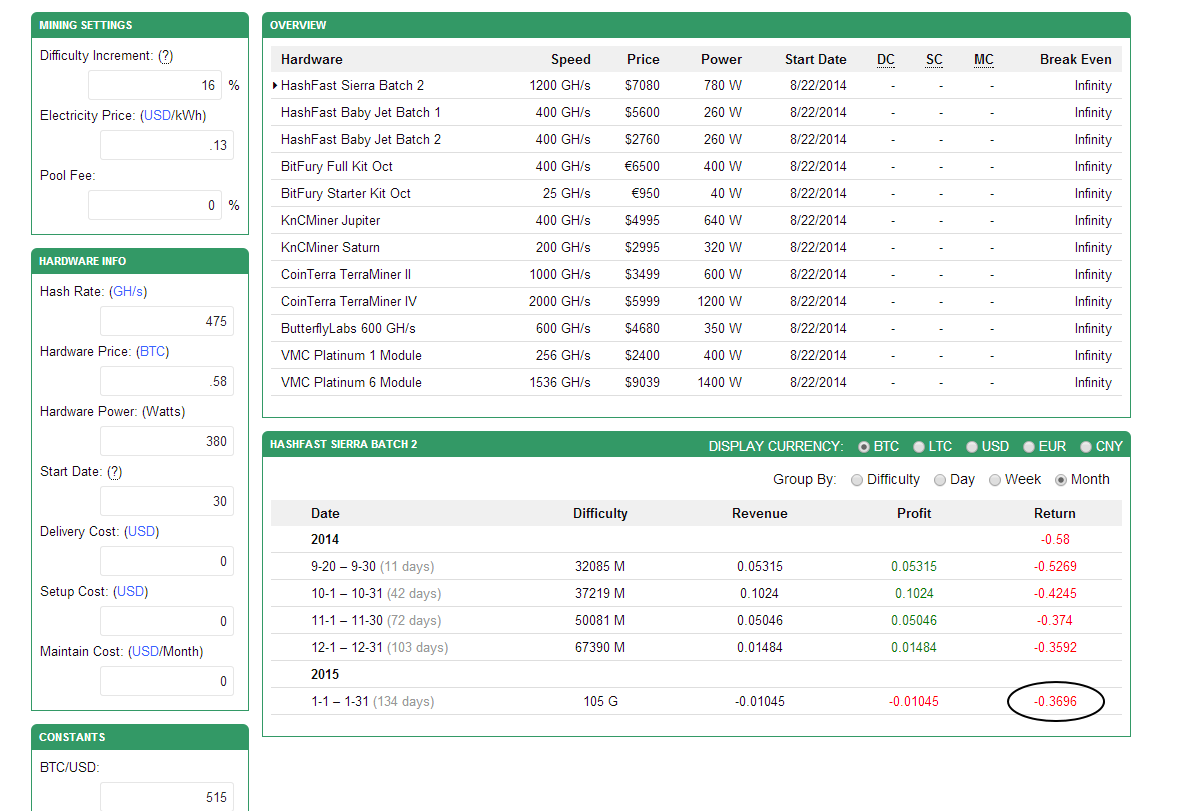Select EUR display currency
The image size is (1184, 811).
pos(1028,447)
